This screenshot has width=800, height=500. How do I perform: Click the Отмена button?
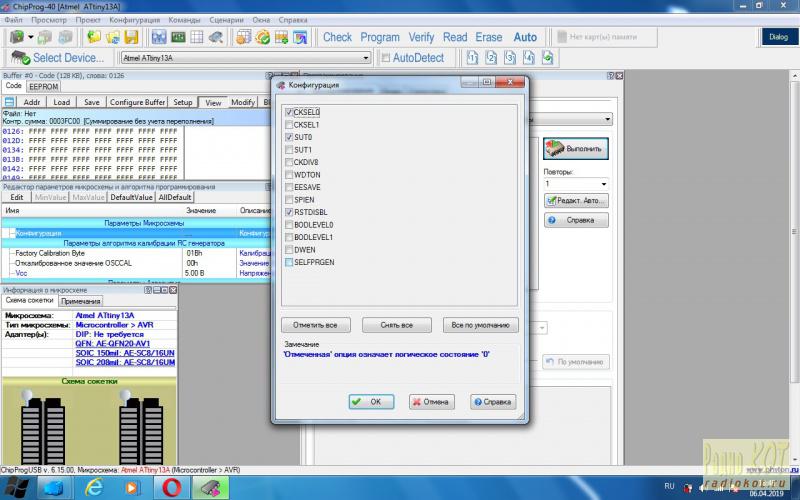pyautogui.click(x=431, y=402)
